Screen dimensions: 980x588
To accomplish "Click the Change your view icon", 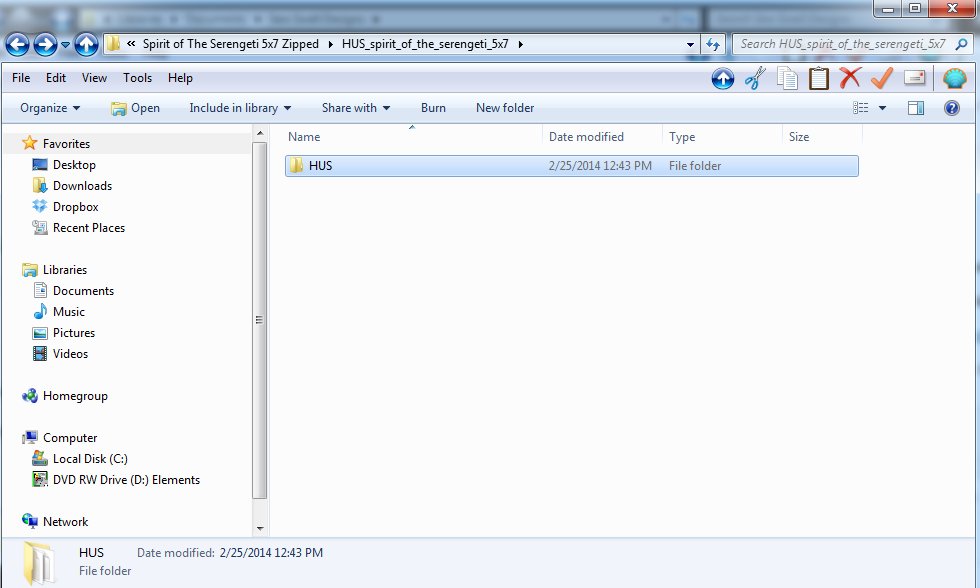I will pos(861,108).
